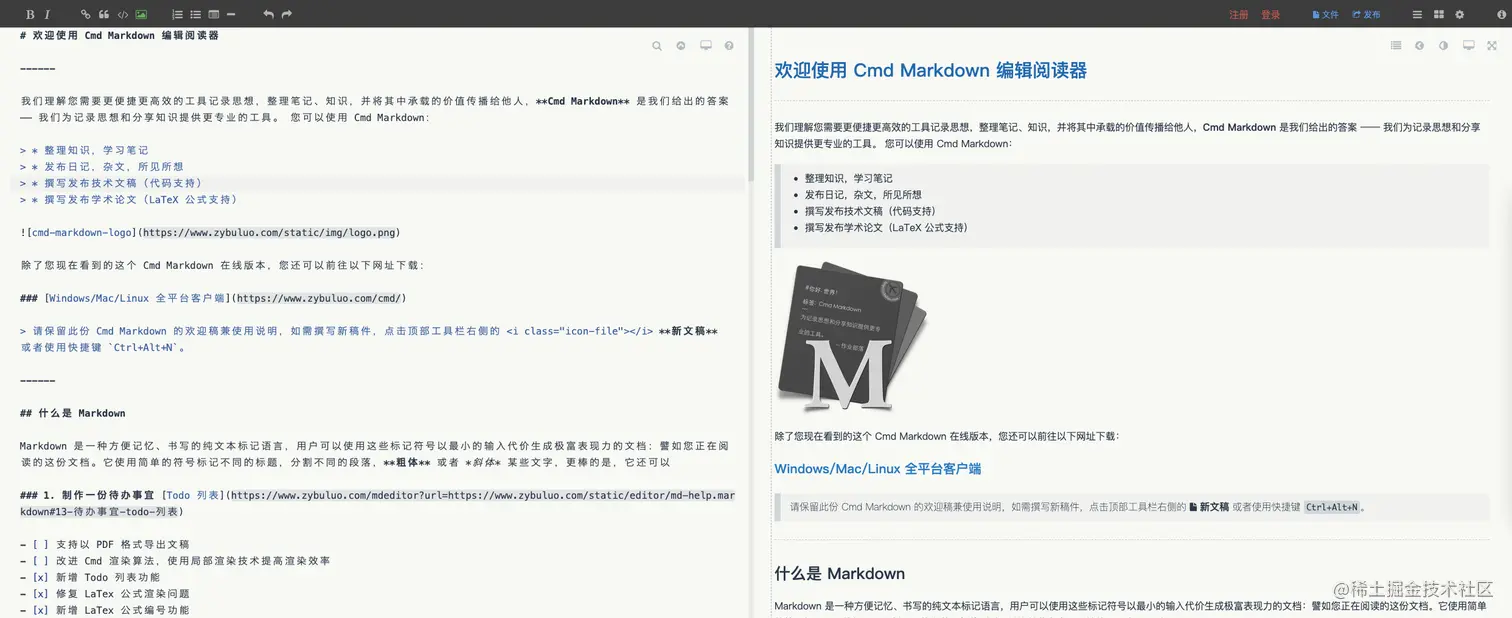Apply italic formatting in the editor toolbar
The width and height of the screenshot is (1512, 618).
click(x=47, y=14)
